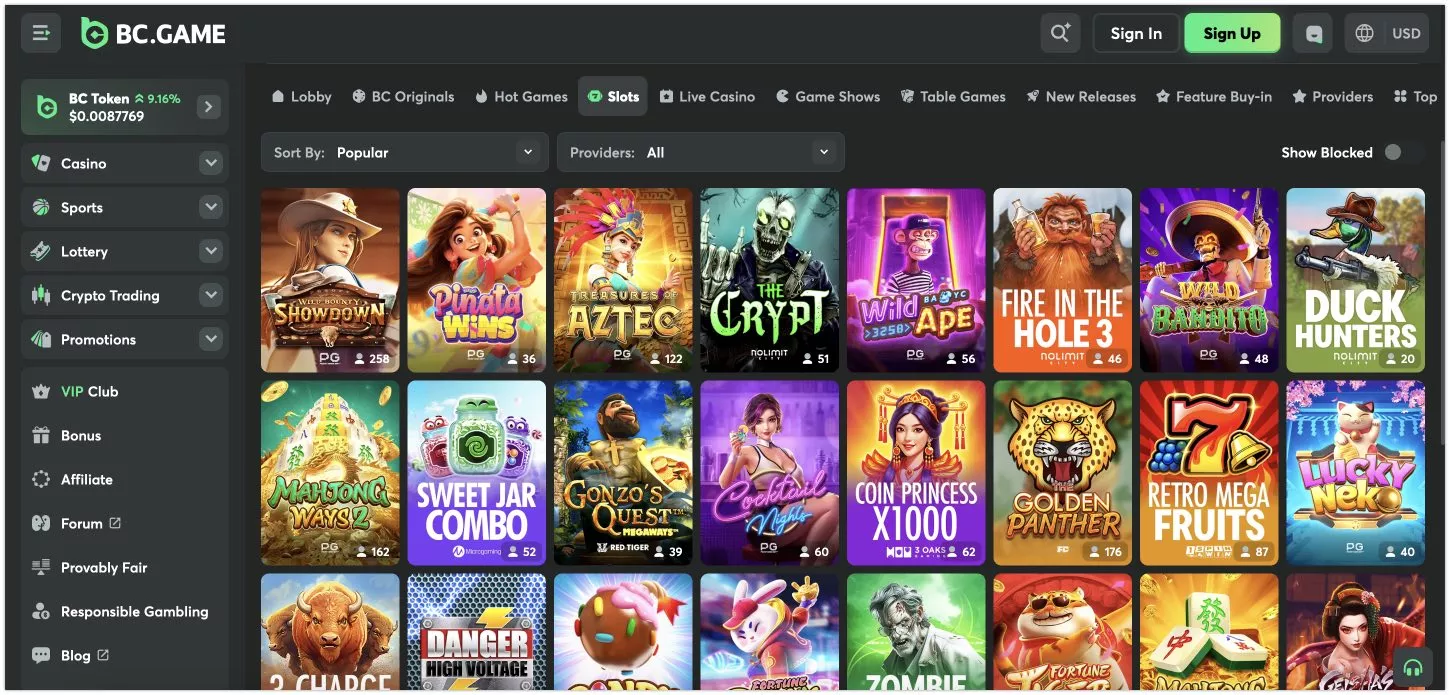The image size is (1450, 695).
Task: Open the game search icon
Action: click(x=1060, y=33)
